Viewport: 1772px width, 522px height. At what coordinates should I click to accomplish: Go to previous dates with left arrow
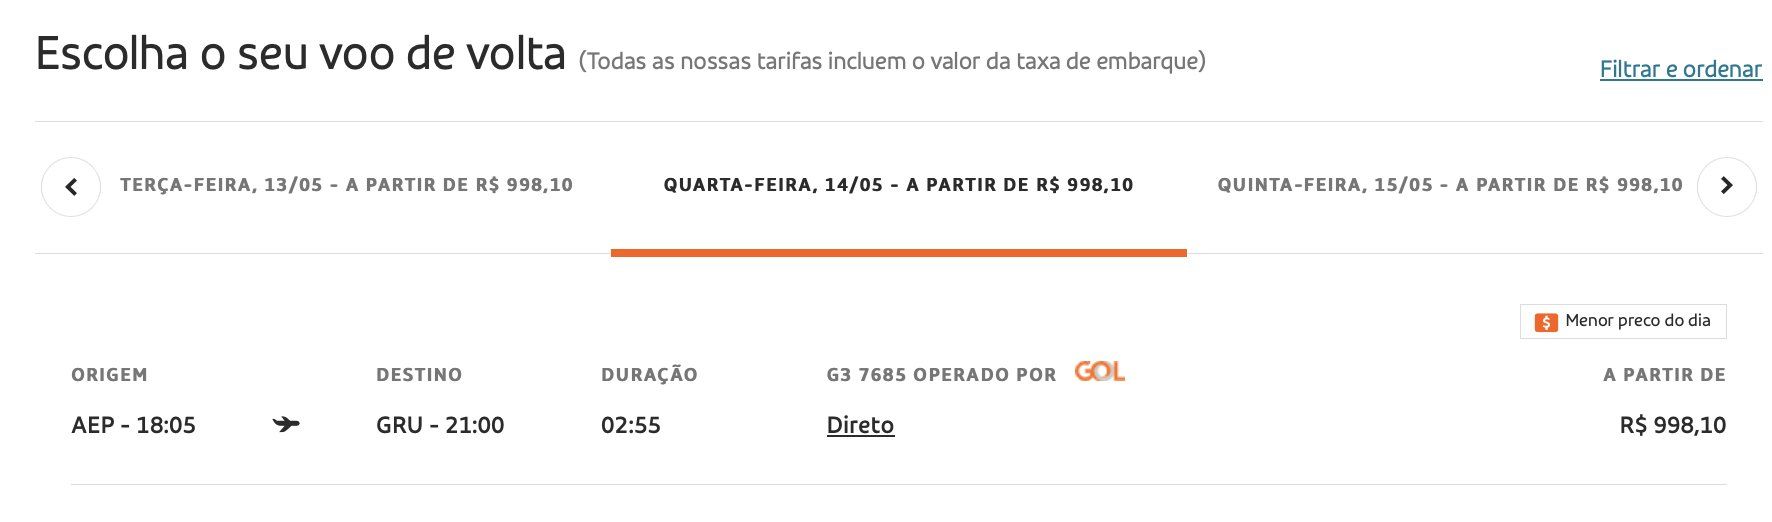click(x=71, y=187)
